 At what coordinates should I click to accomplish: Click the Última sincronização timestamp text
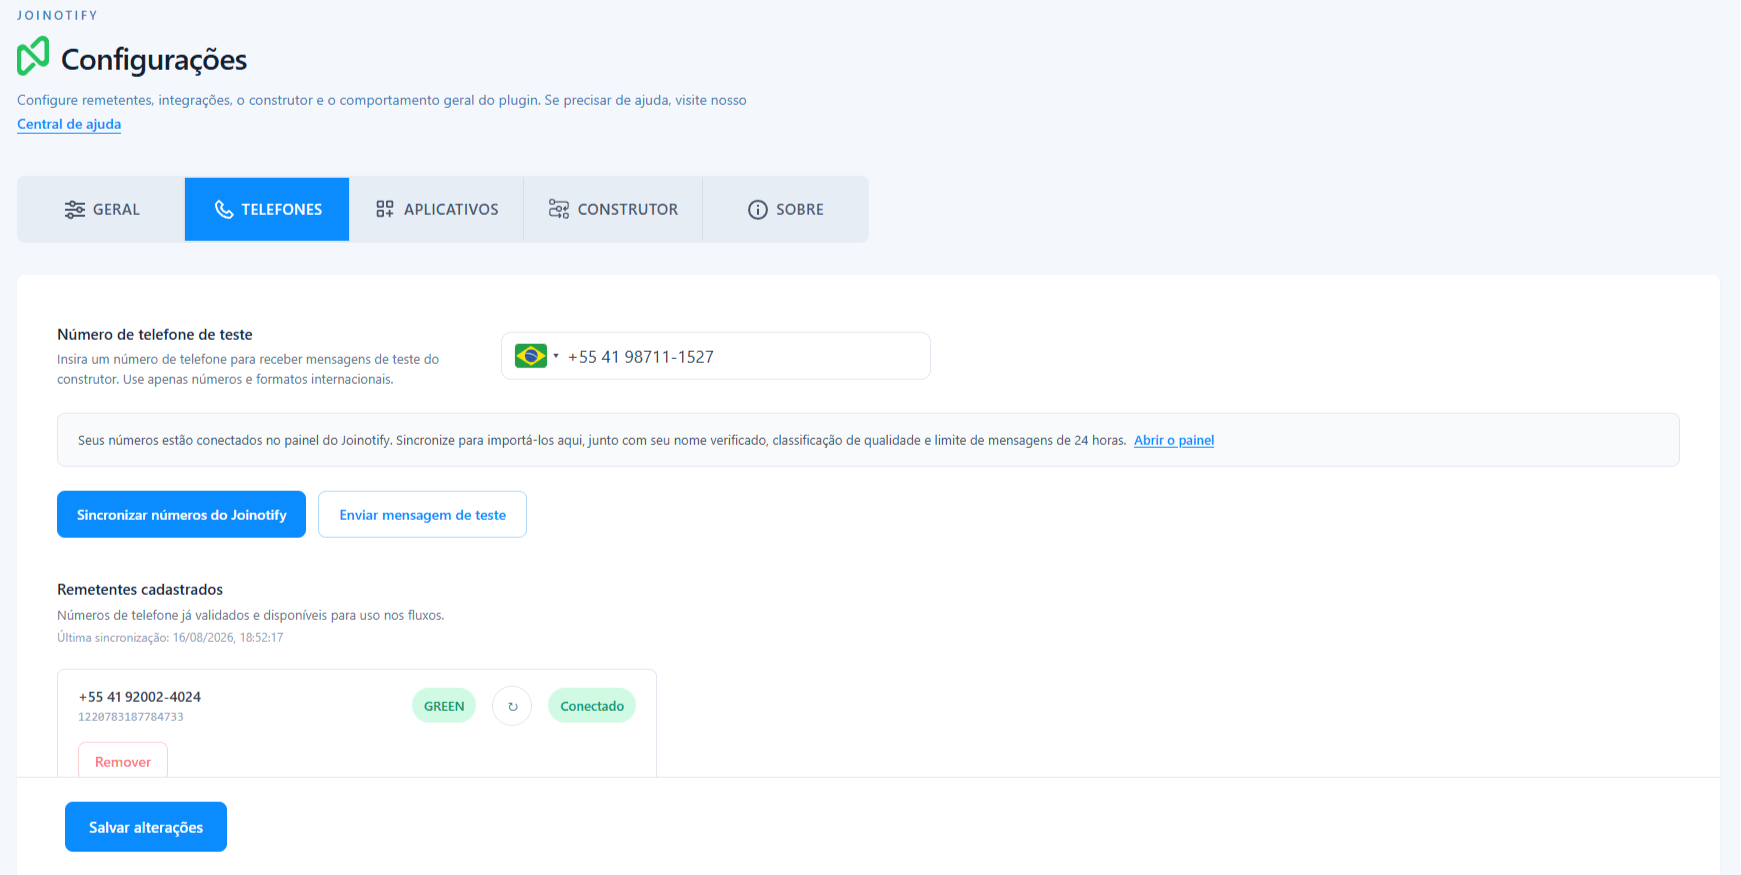pos(170,637)
